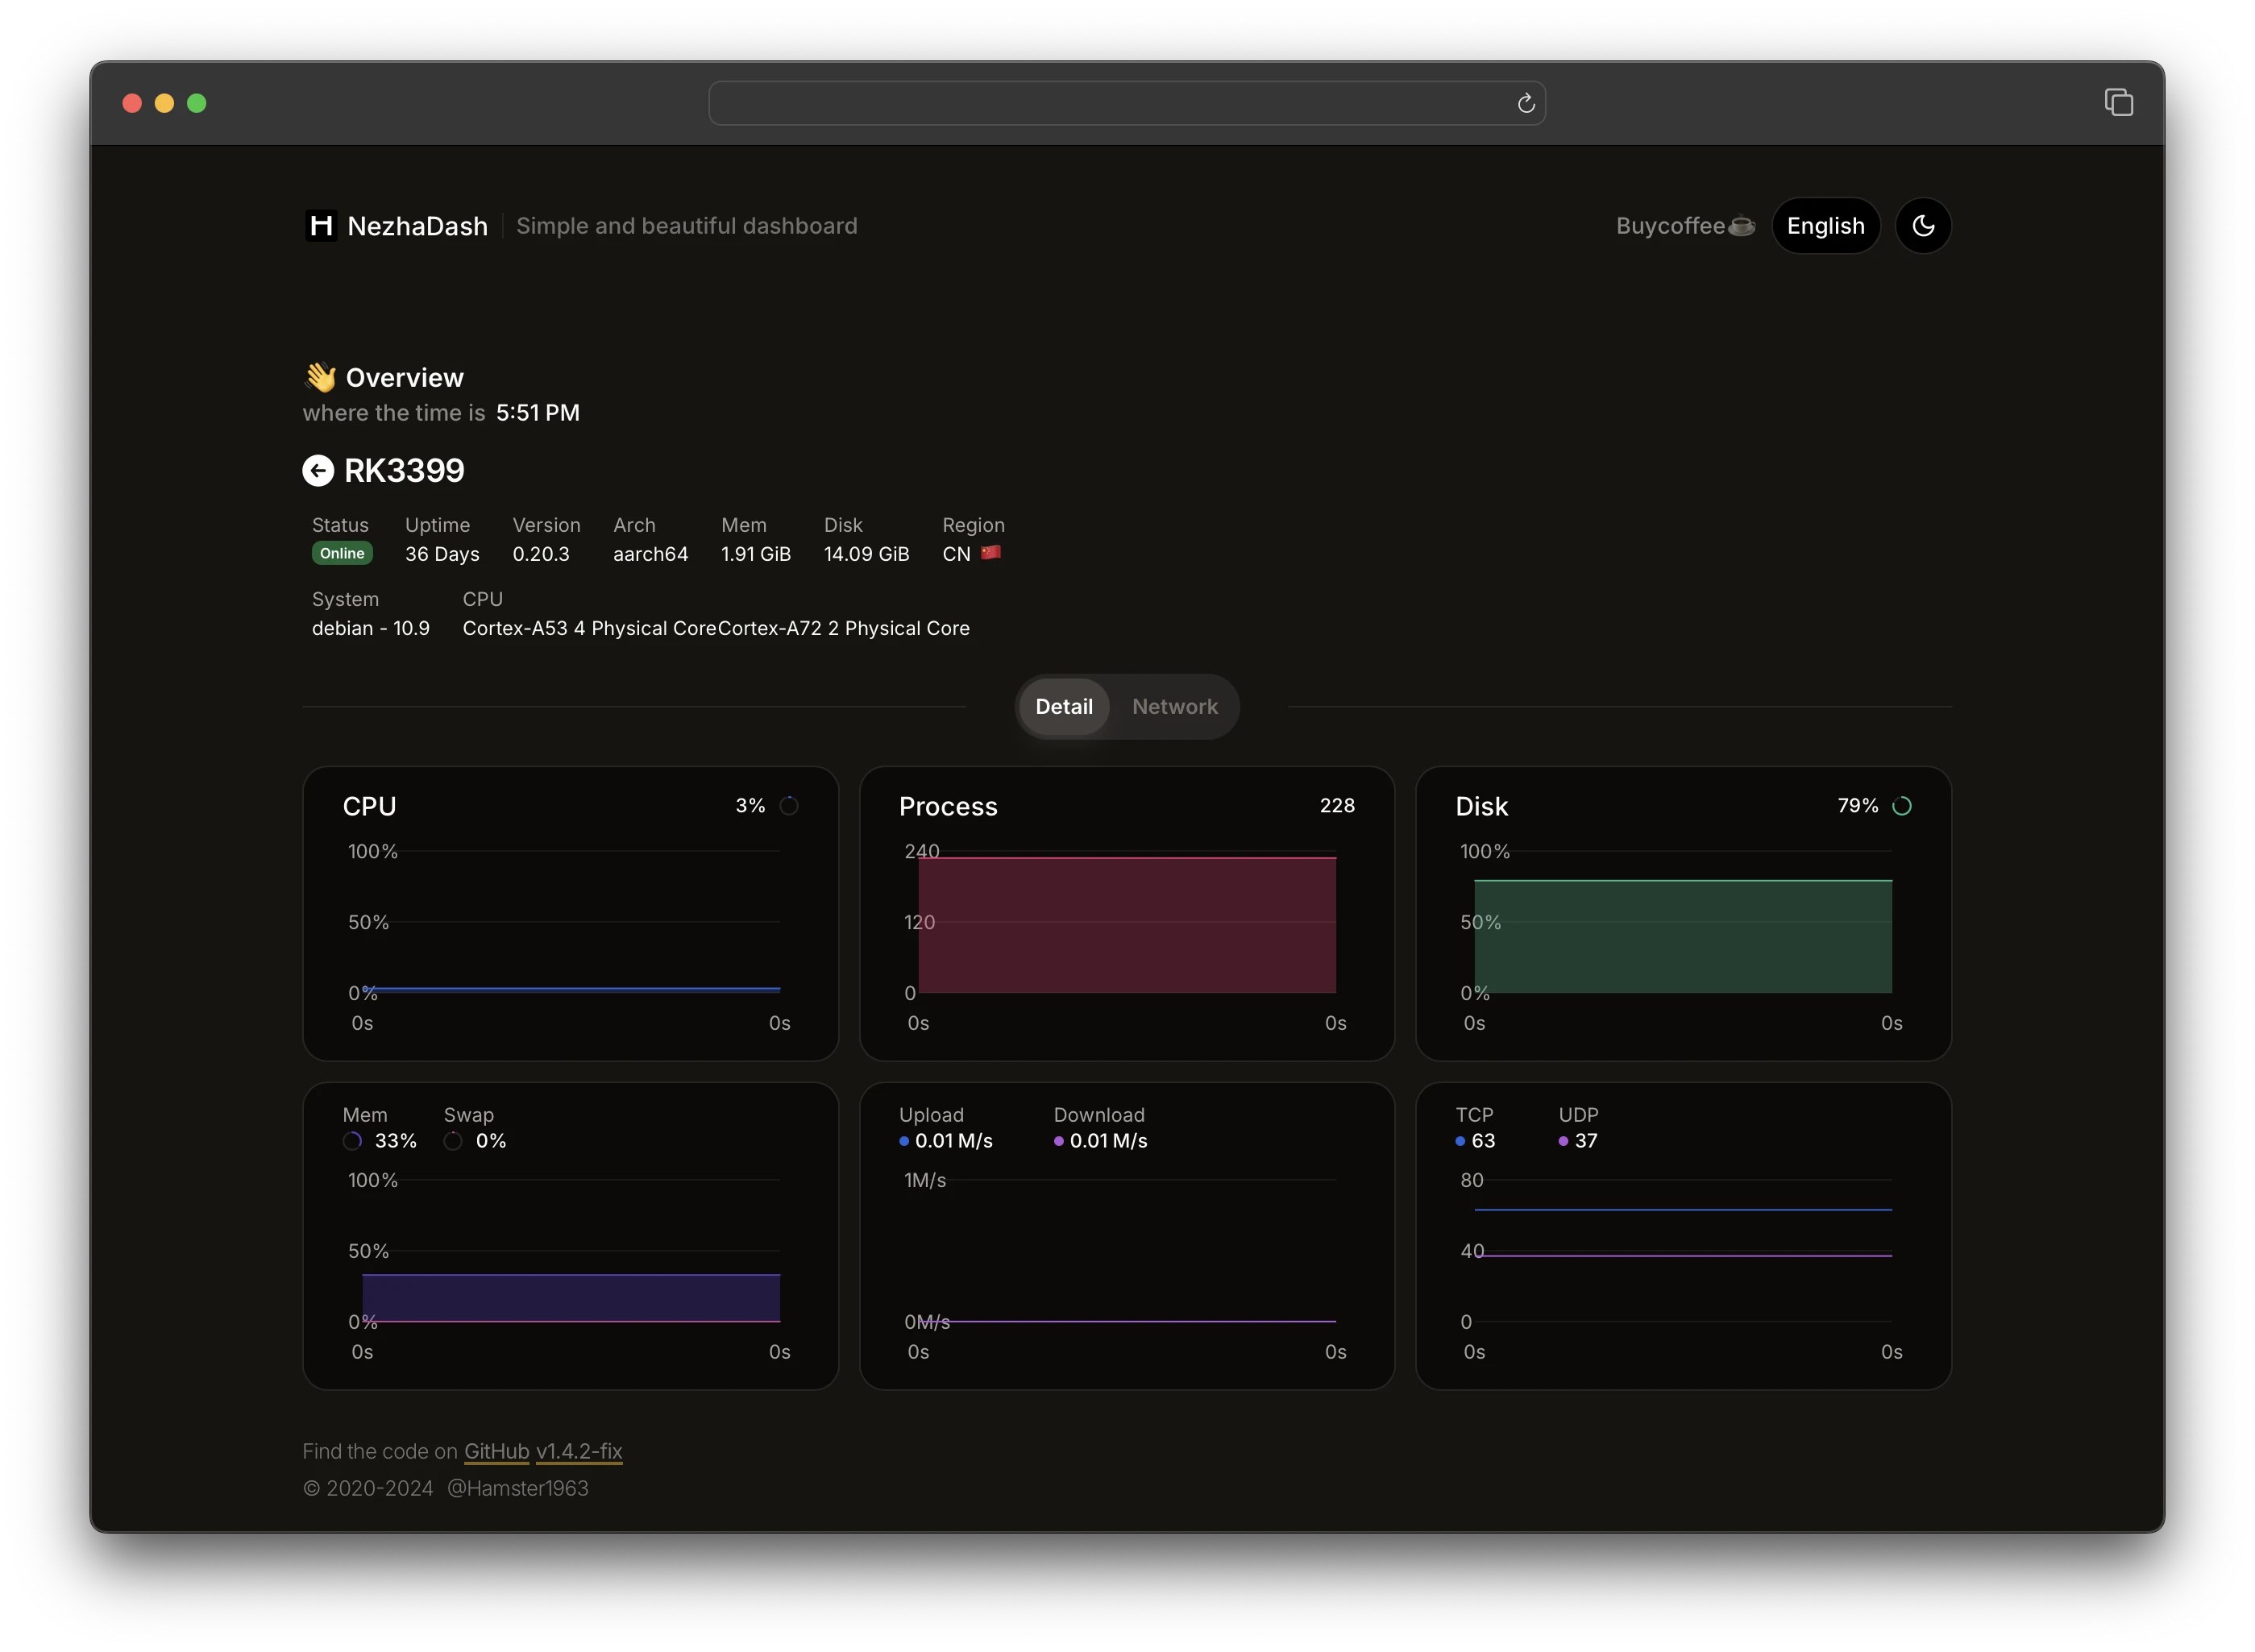Click the NezhaDash title text
The image size is (2255, 1652).
tap(417, 226)
